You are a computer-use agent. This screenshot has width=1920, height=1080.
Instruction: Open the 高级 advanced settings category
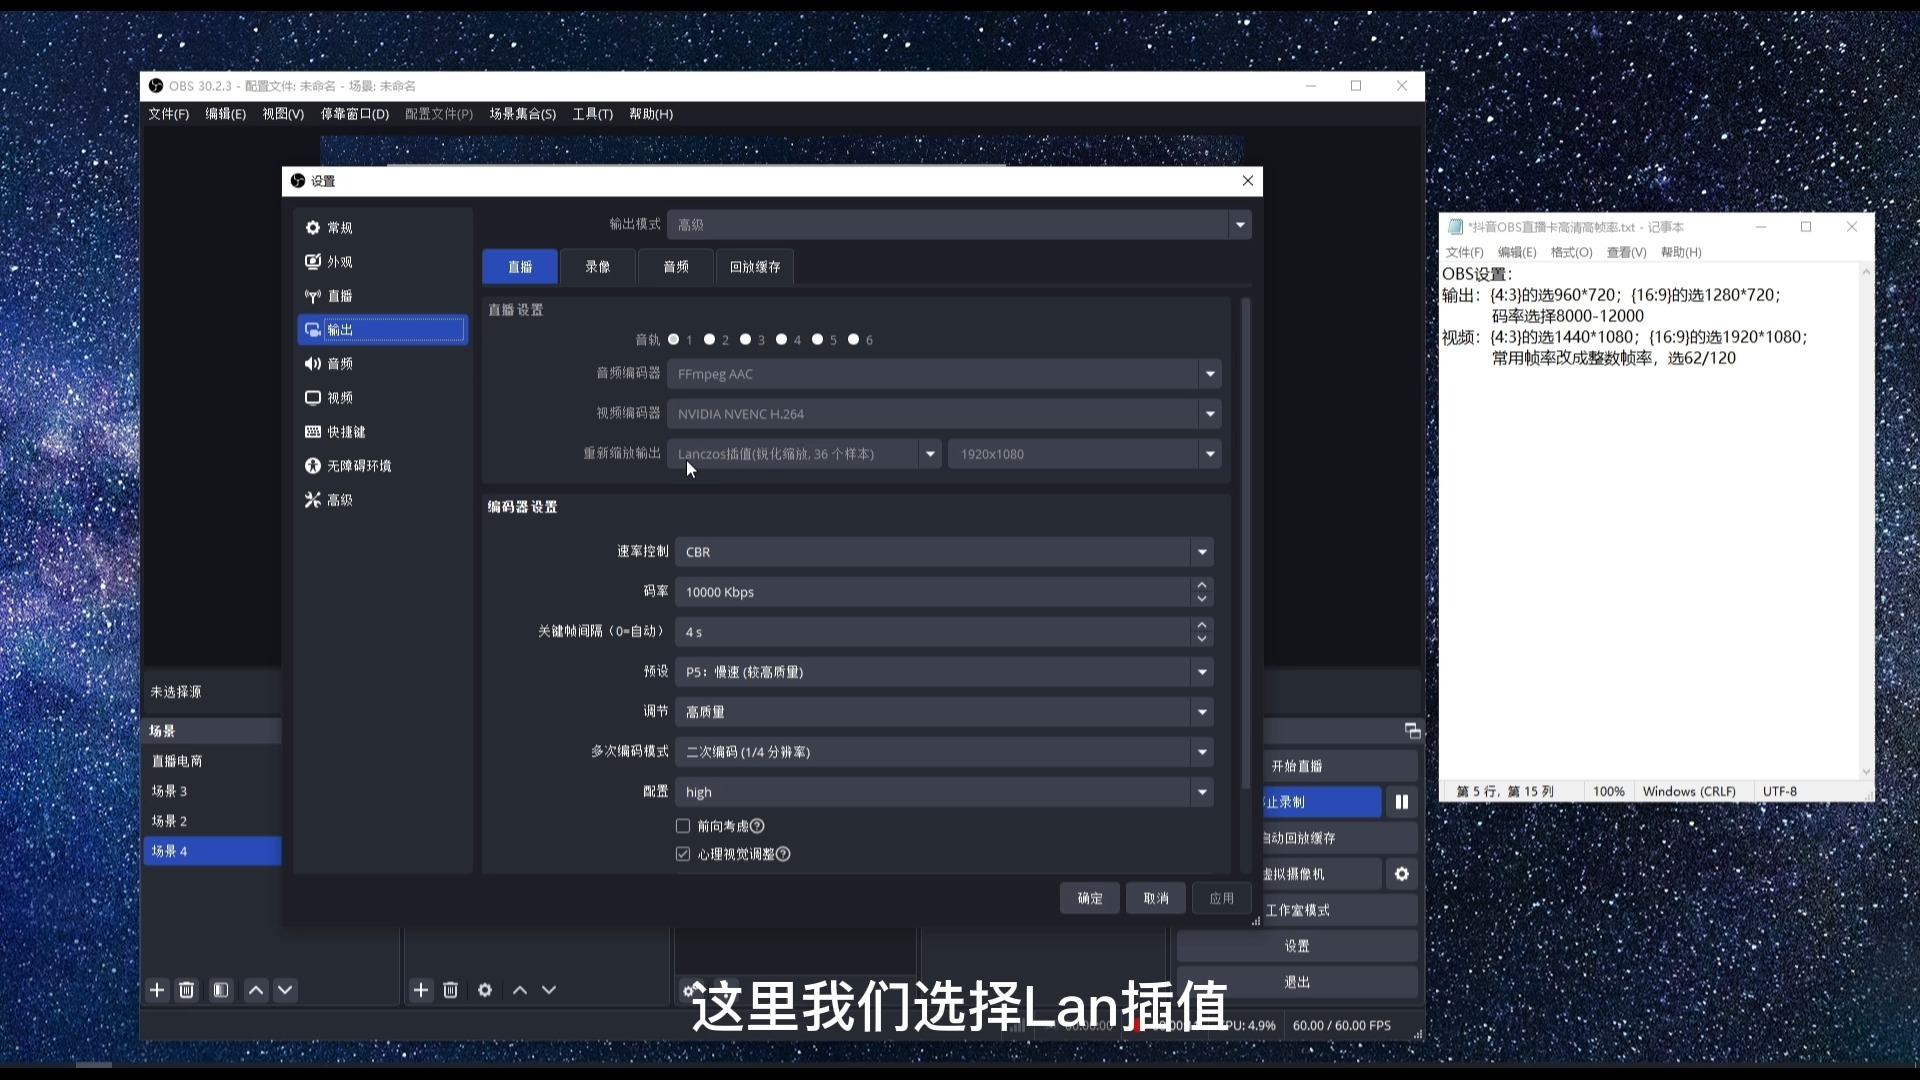tap(382, 500)
